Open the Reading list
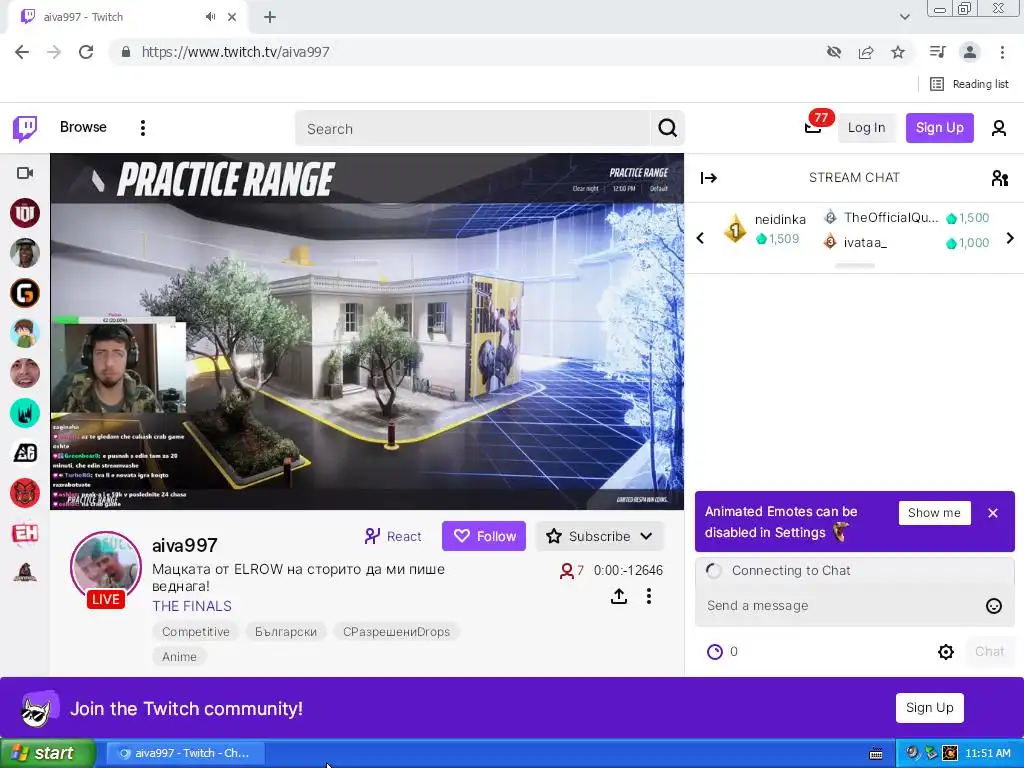 [x=970, y=84]
